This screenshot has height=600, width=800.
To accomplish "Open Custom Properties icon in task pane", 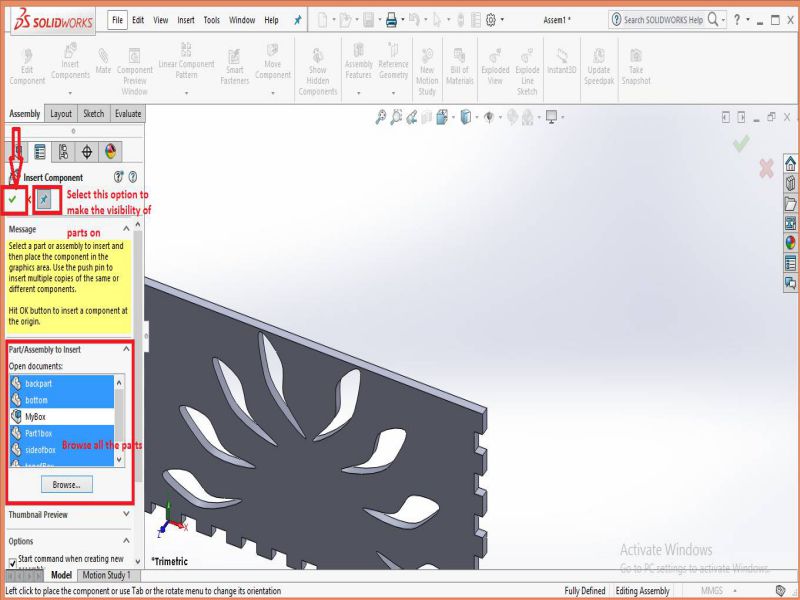I will 790,263.
